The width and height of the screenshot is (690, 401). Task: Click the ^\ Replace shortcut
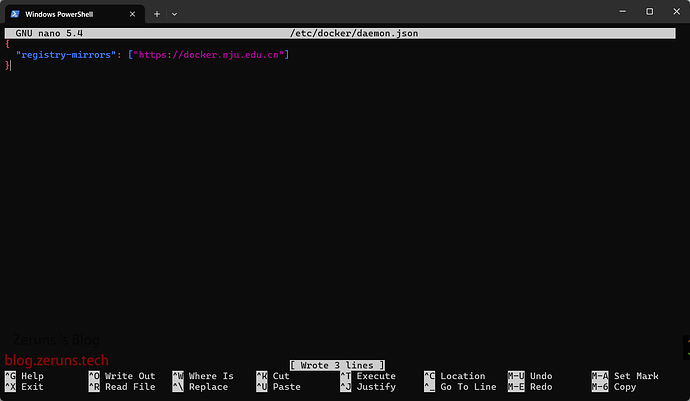tap(200, 387)
